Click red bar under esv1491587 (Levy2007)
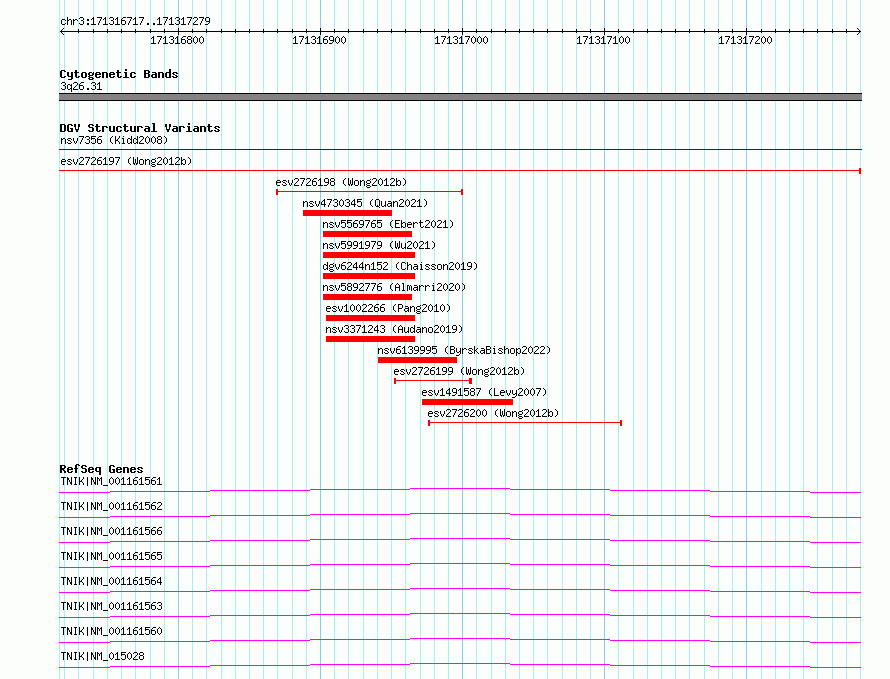 pos(467,402)
